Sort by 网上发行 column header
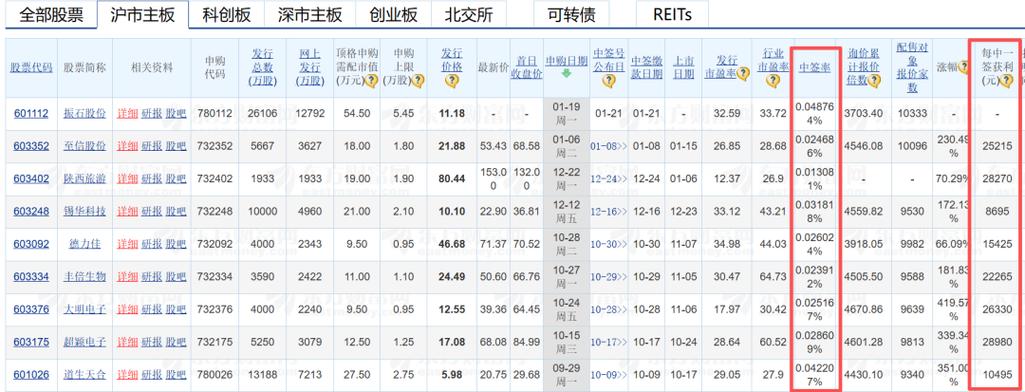 (309, 67)
